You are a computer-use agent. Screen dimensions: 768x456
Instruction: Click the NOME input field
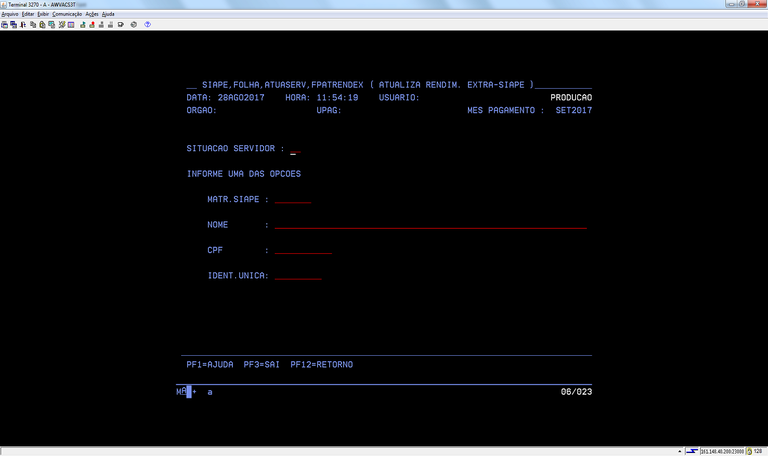coord(431,225)
